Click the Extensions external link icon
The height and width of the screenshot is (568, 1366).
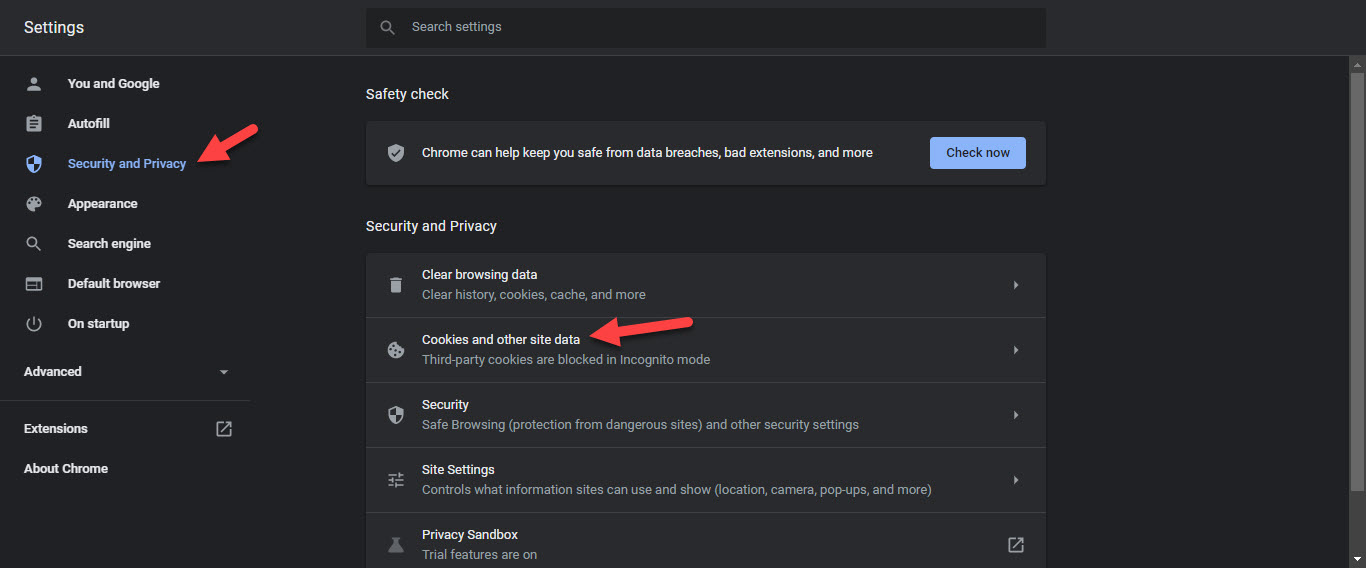pyautogui.click(x=224, y=429)
